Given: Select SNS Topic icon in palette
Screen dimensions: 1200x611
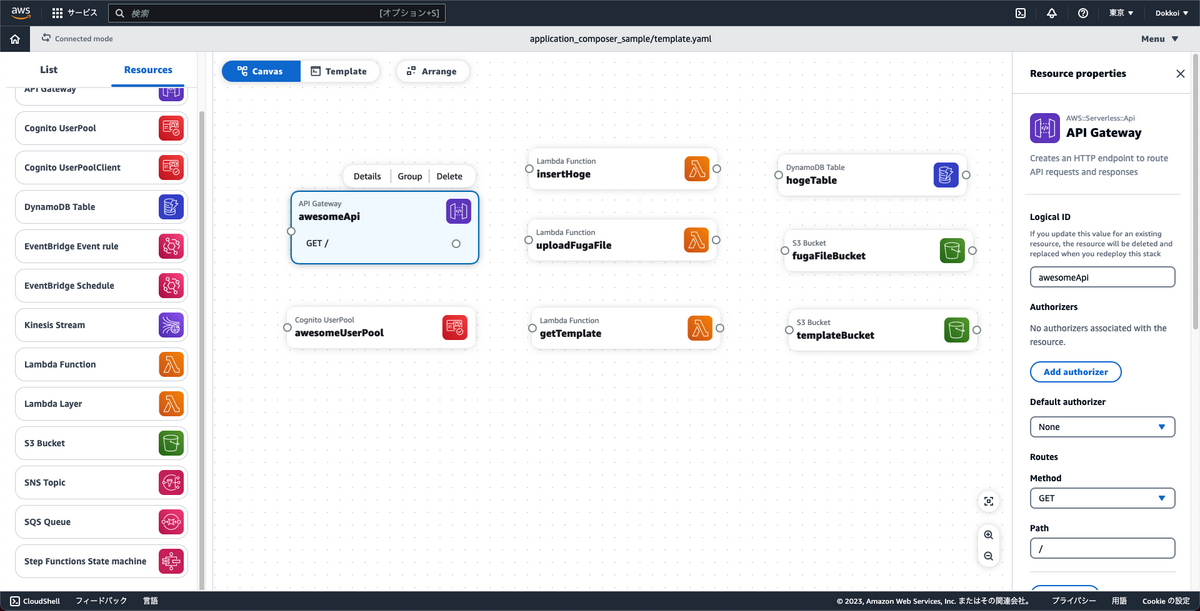Looking at the screenshot, I should [x=171, y=482].
